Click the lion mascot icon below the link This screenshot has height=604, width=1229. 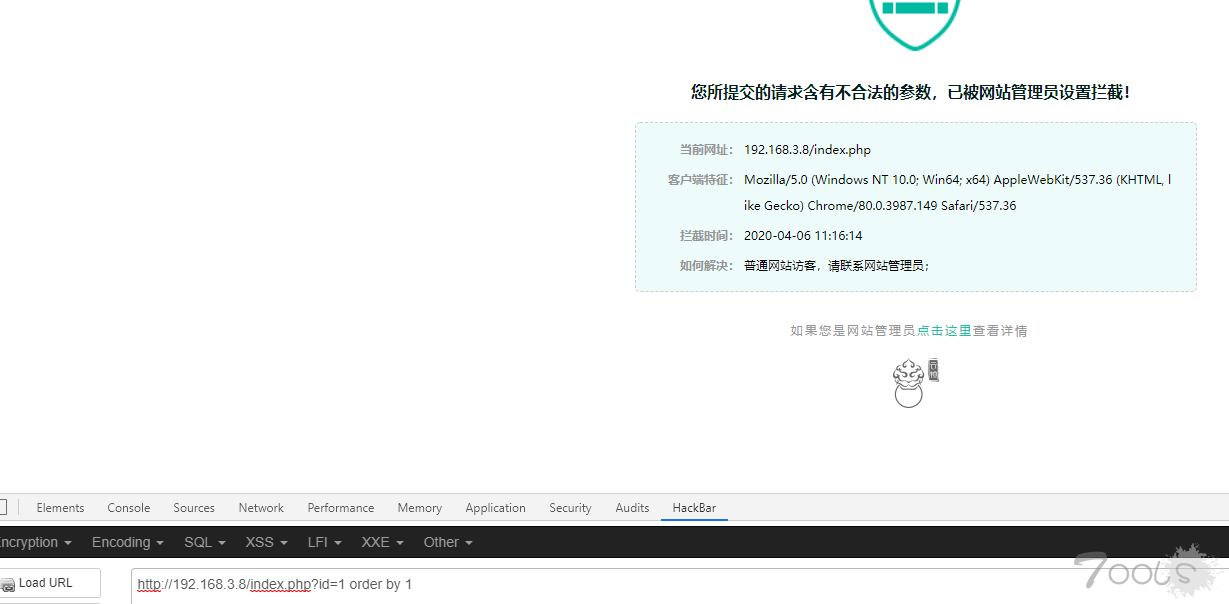point(912,383)
